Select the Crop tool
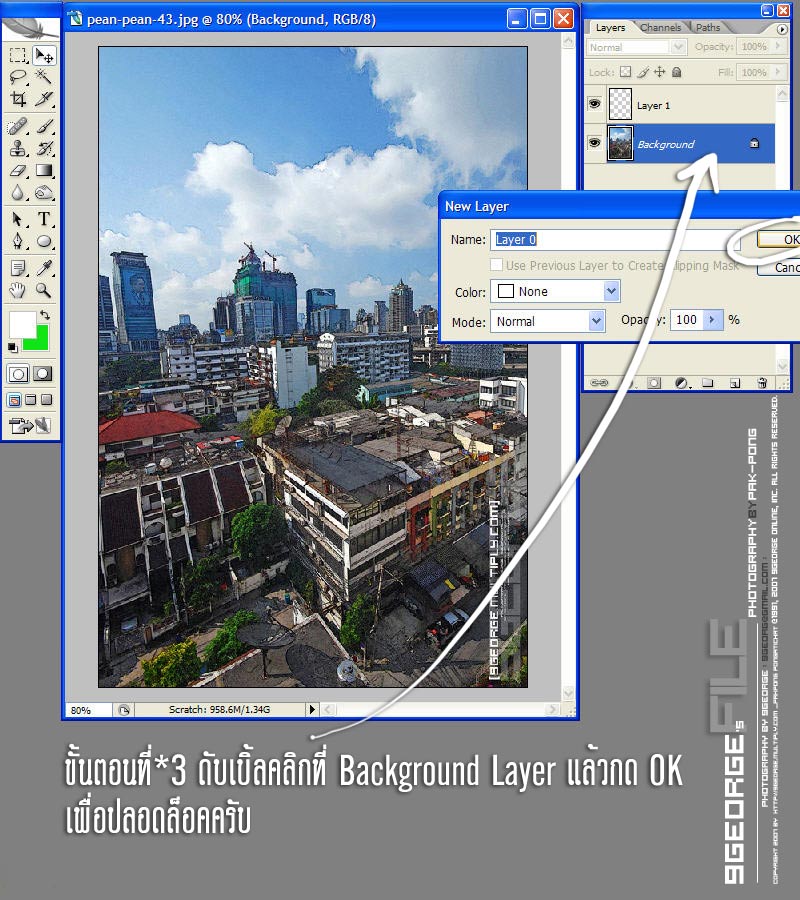This screenshot has width=800, height=900. tap(18, 99)
